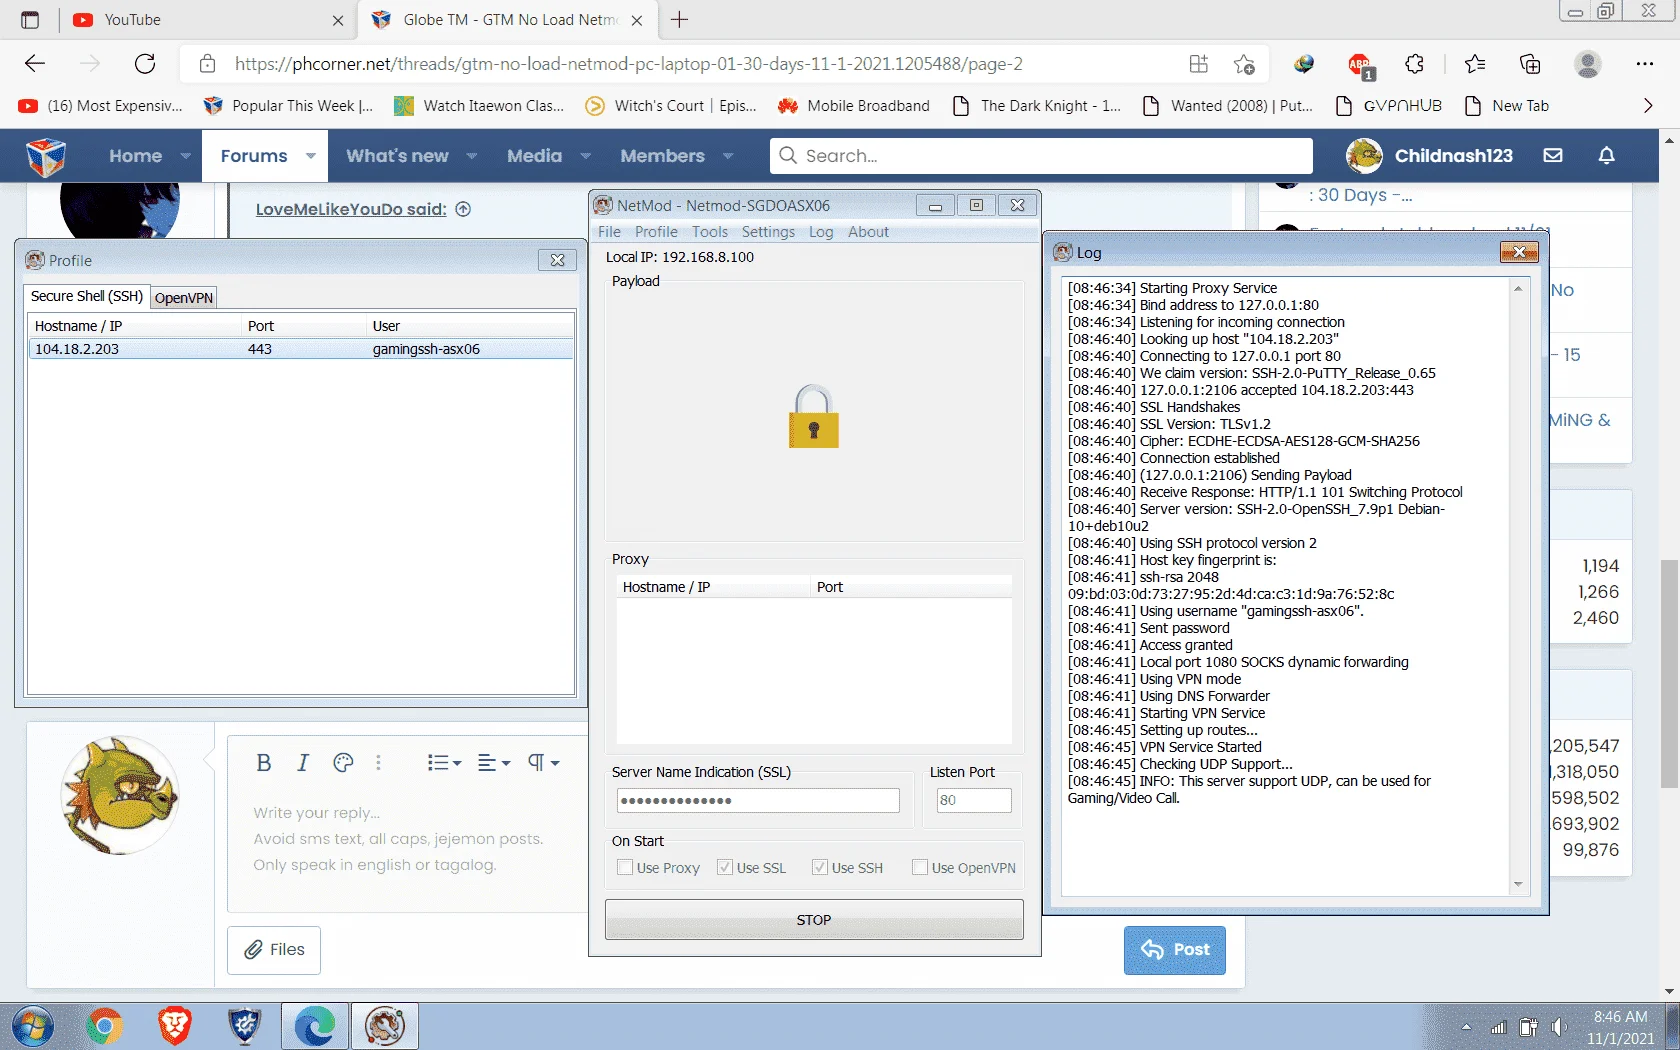
Task: Enable the Use OpenVPN checkbox
Action: [920, 868]
